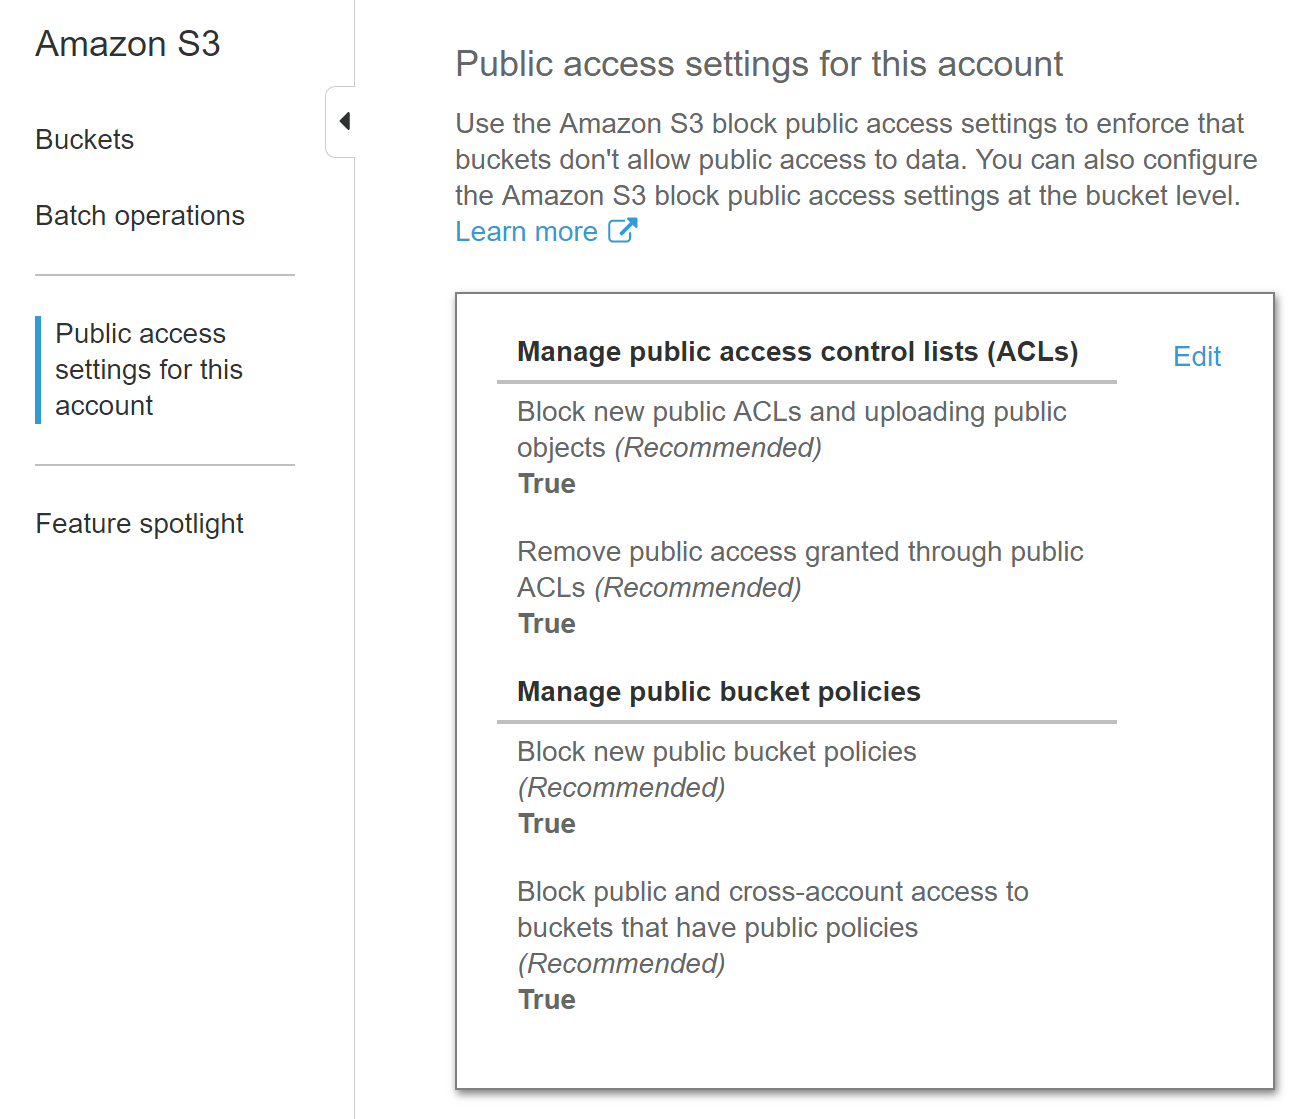Click True value under Remove public access setting
1302x1119 pixels.
(546, 624)
